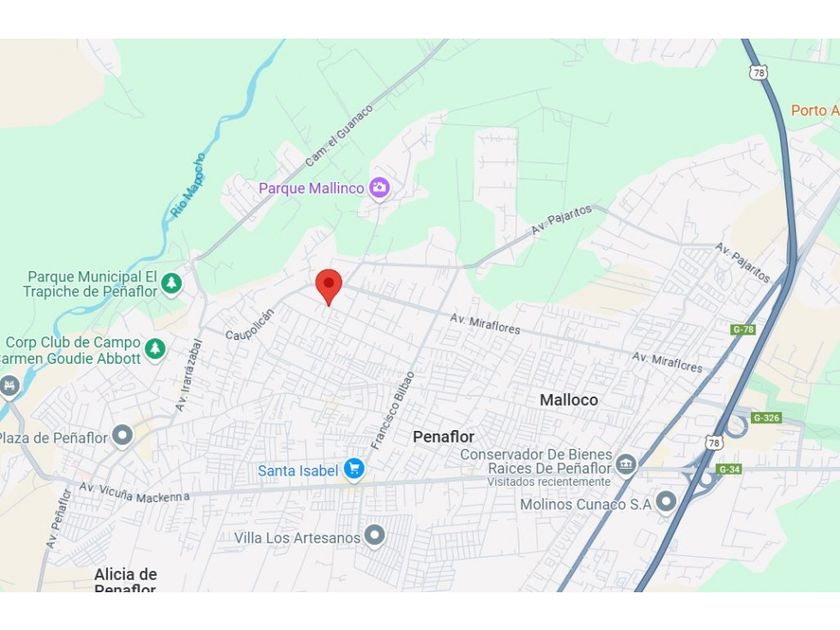Click the red location pin marker

coord(328,287)
